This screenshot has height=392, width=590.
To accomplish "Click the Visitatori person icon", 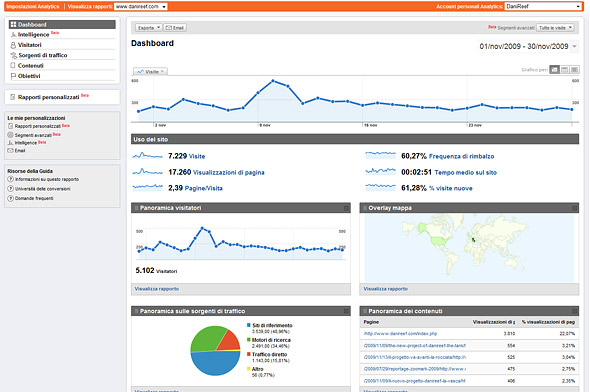I will click(x=13, y=45).
